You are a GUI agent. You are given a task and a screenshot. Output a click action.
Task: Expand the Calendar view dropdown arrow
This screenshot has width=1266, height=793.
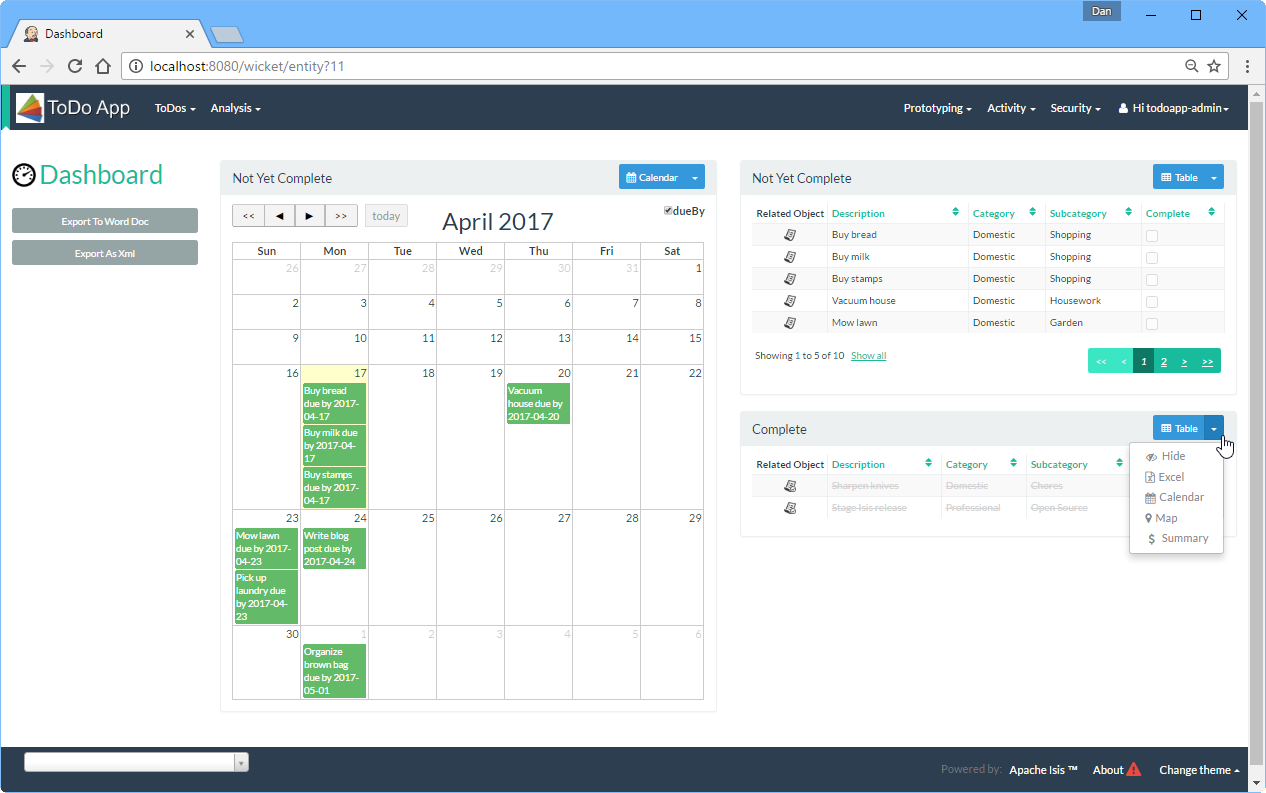click(695, 177)
